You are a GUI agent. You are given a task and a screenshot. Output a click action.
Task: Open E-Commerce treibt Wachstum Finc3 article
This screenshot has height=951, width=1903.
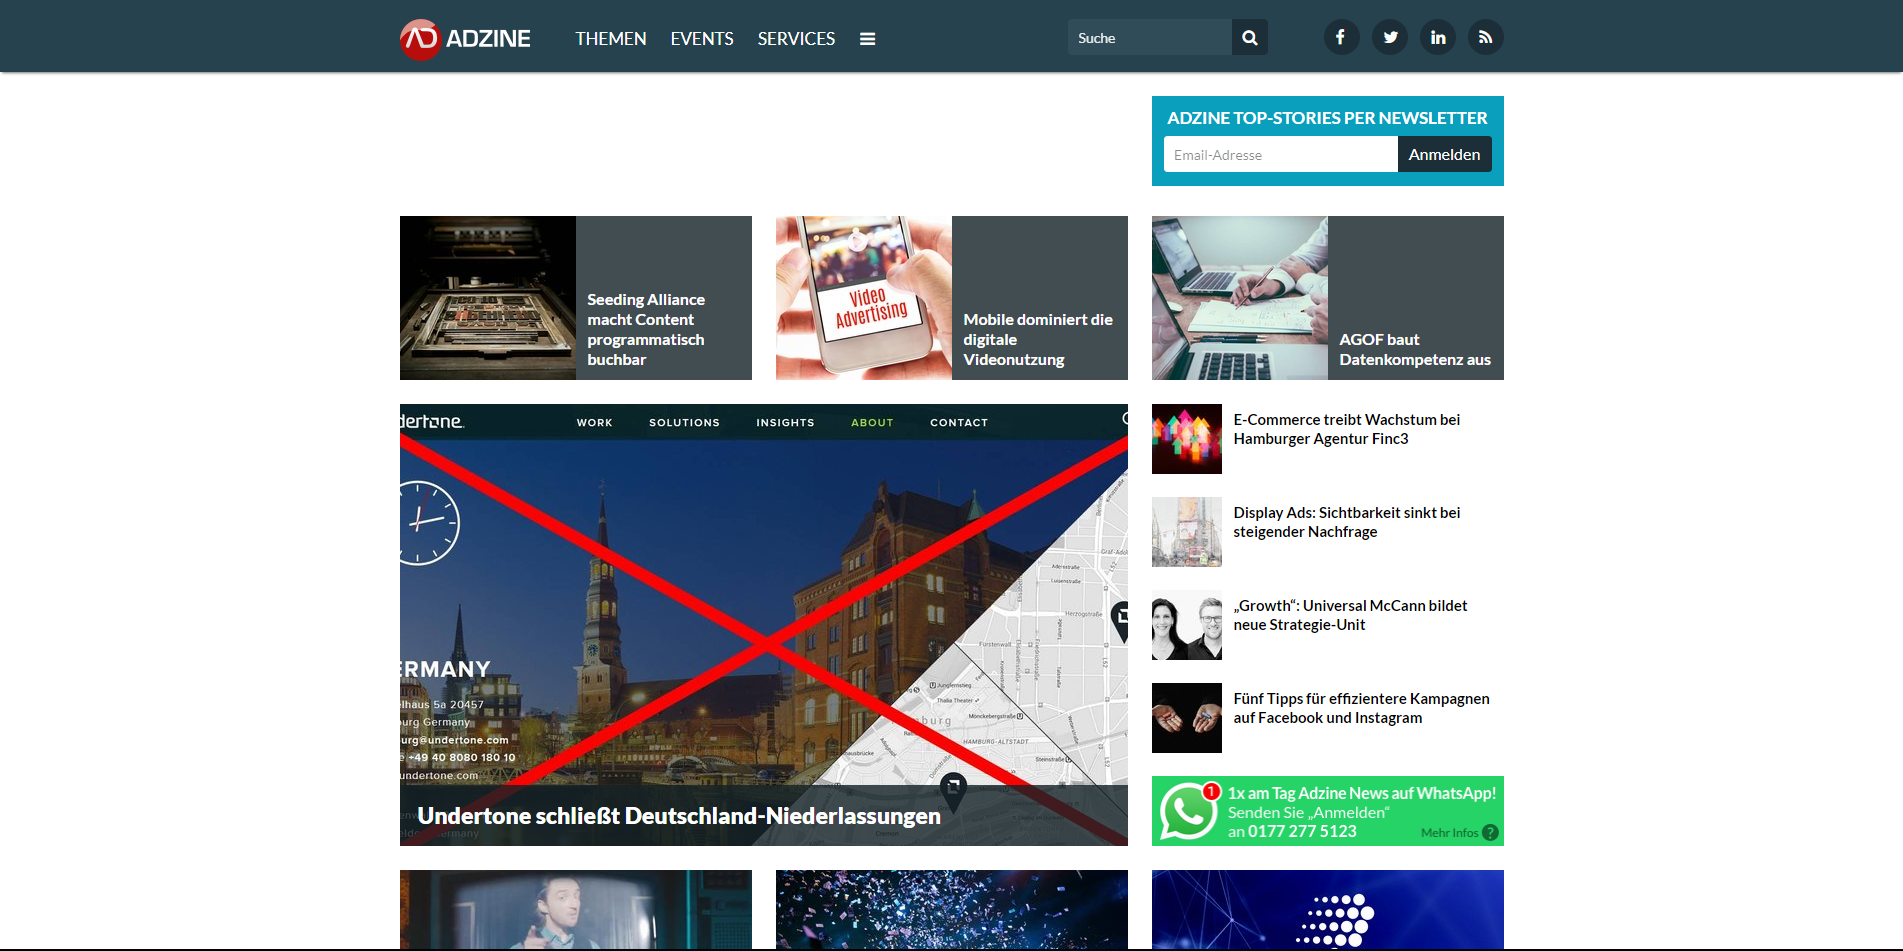tap(1346, 429)
